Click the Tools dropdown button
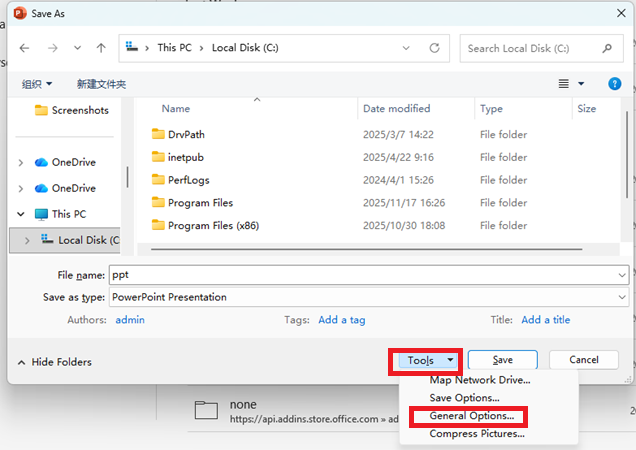This screenshot has height=450, width=636. (x=428, y=360)
